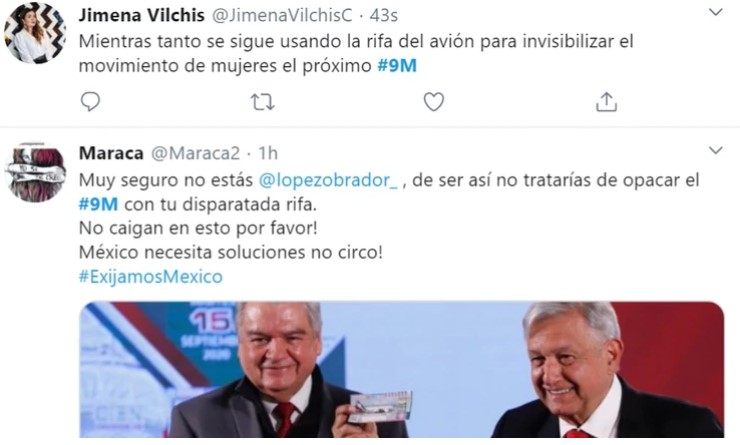740x445 pixels.
Task: Reply to Jimena Vilchis's tweet
Action: (90, 101)
